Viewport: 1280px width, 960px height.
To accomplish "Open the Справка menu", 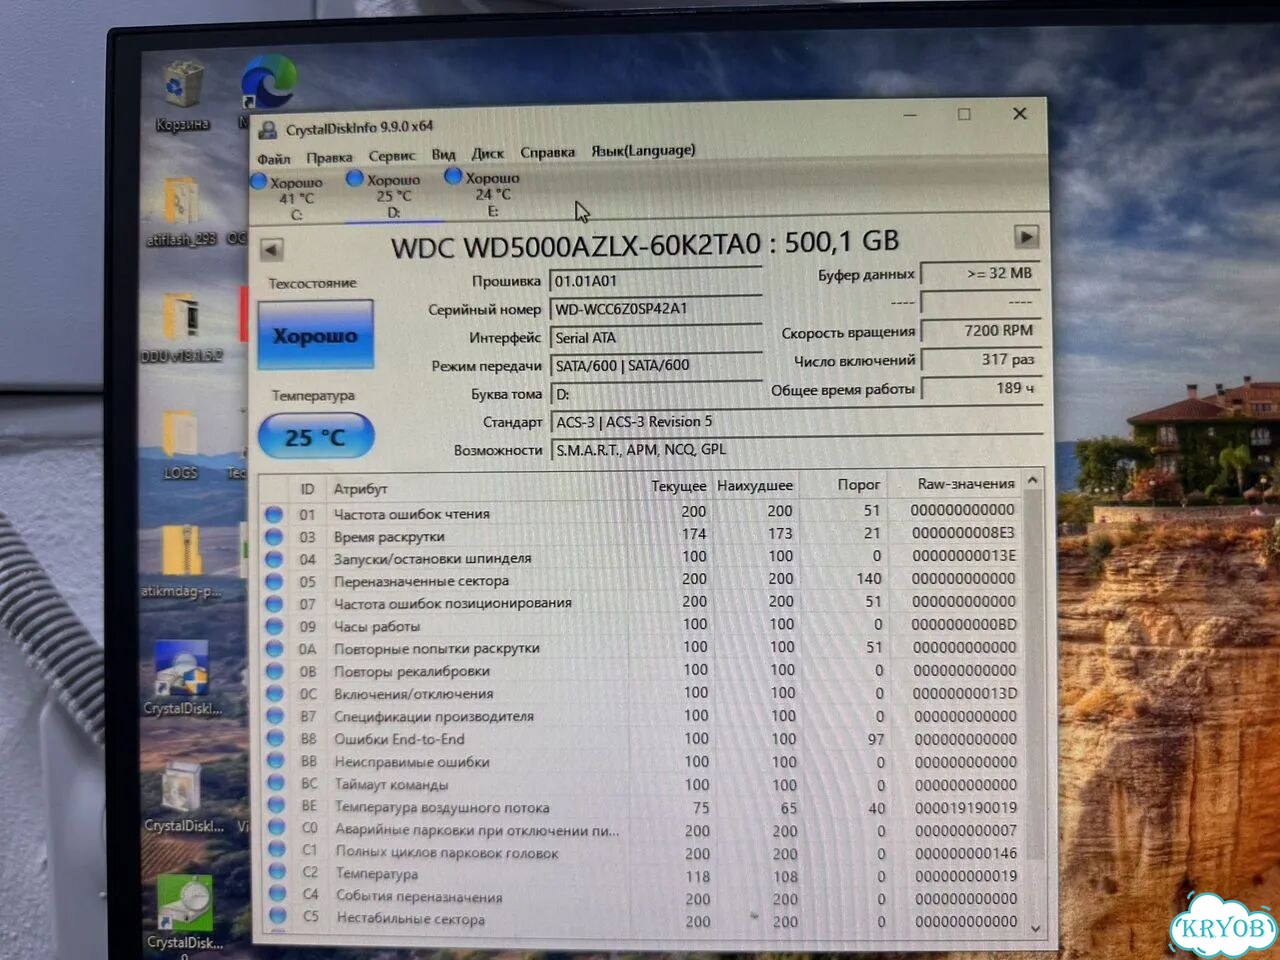I will coord(547,152).
